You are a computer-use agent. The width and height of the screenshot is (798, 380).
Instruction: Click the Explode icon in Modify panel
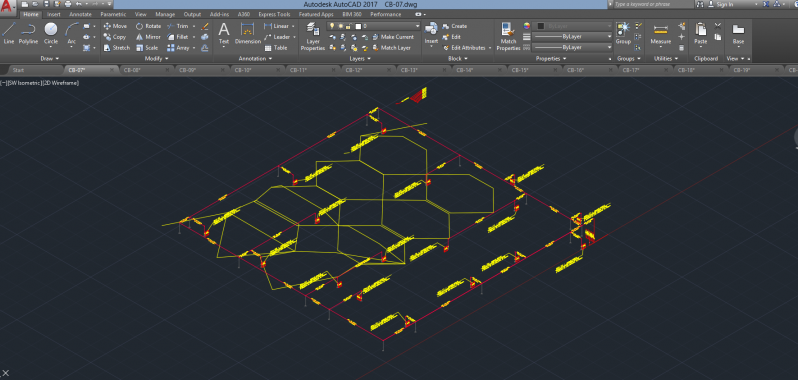[205, 37]
